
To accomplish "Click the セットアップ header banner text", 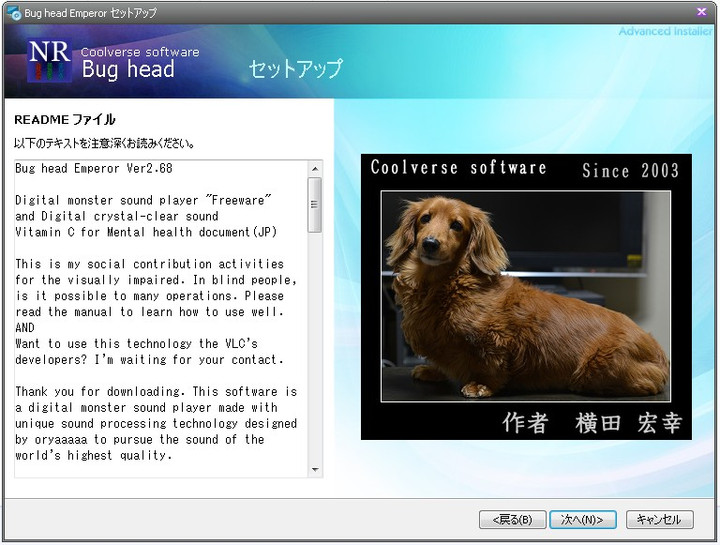I will click(x=295, y=69).
